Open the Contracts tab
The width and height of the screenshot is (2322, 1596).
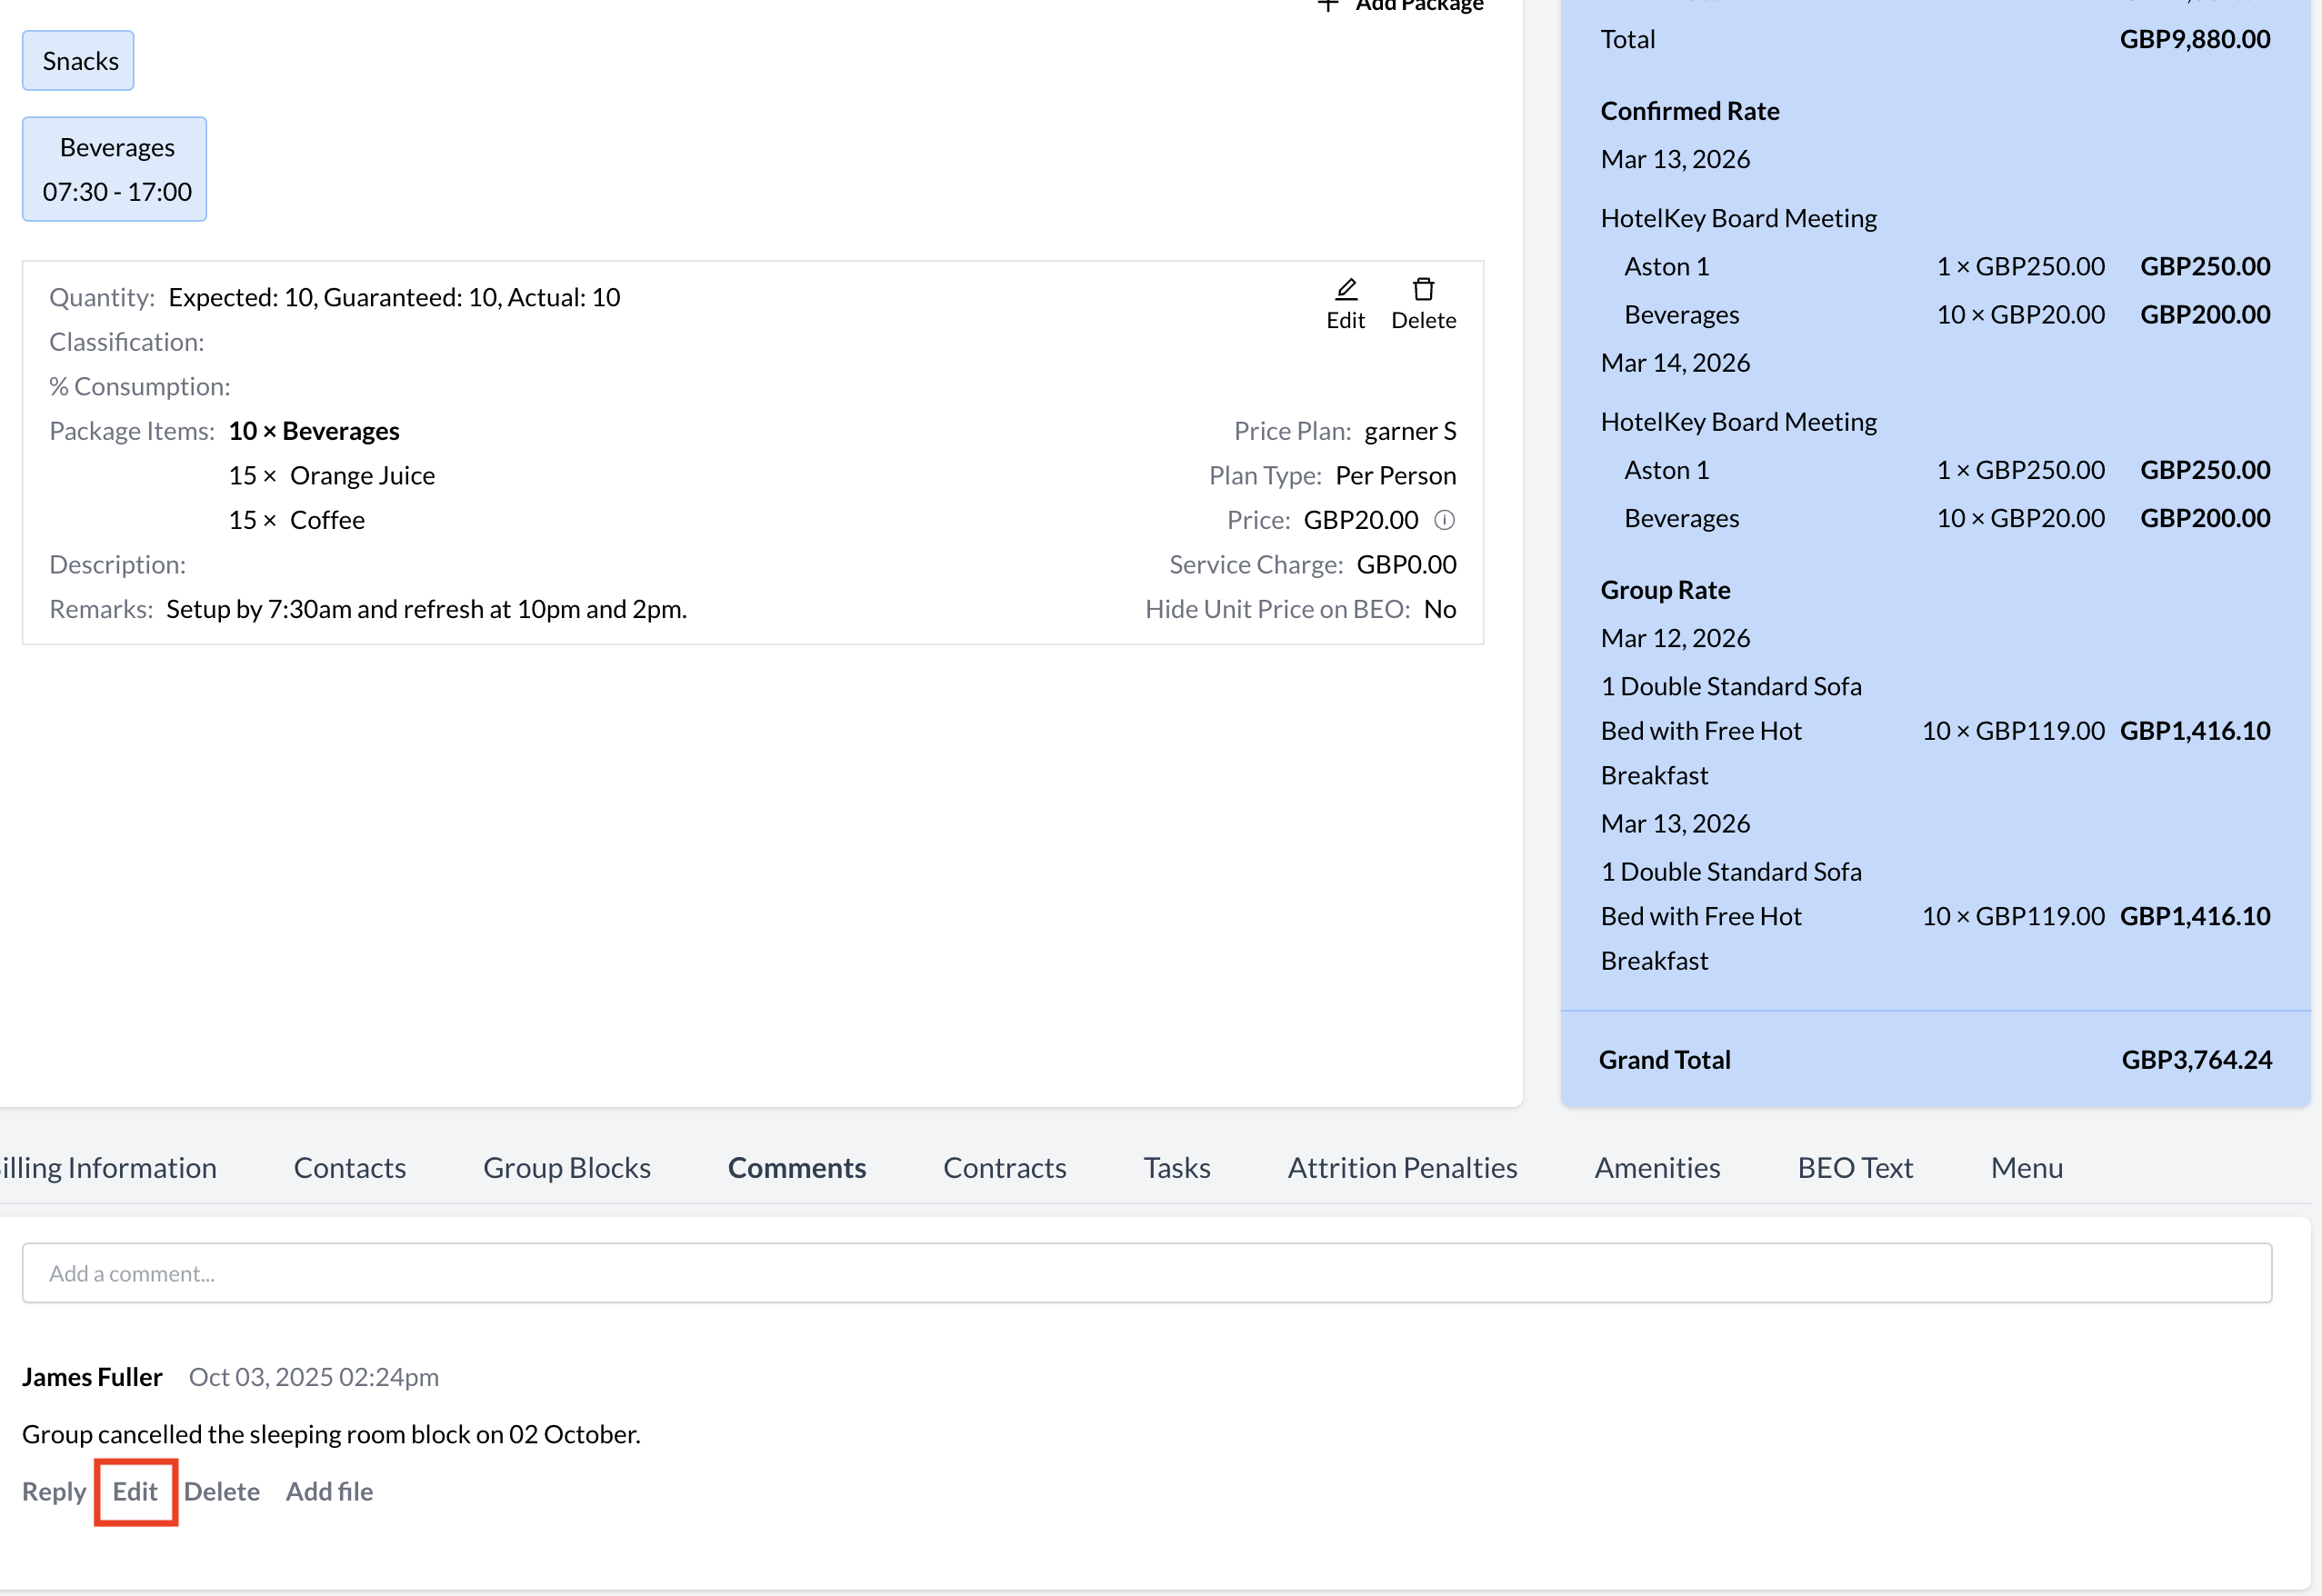1004,1167
